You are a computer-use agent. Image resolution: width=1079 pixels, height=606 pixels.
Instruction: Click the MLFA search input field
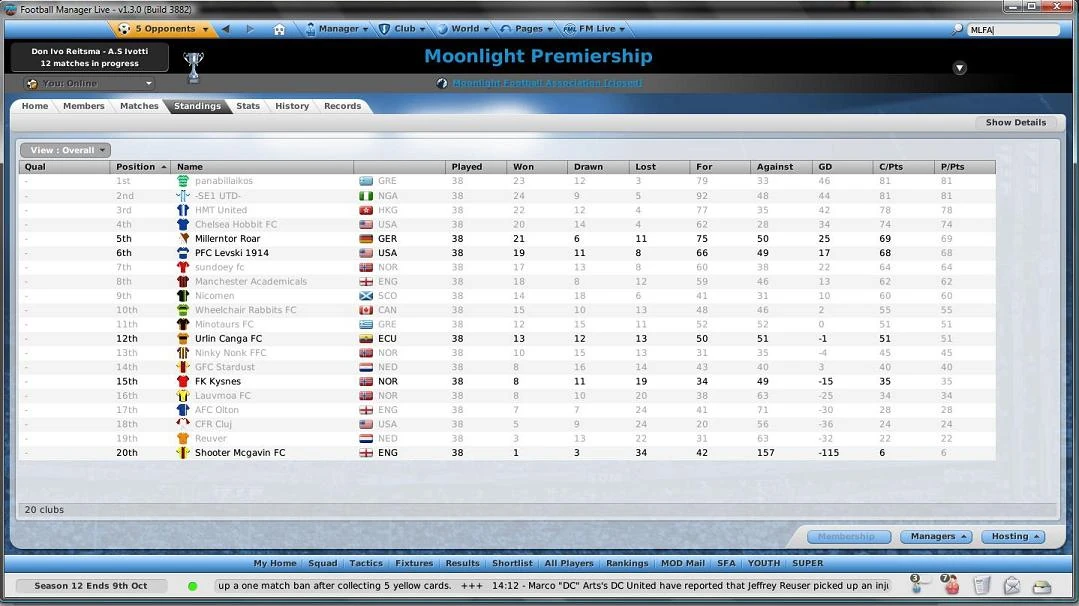pyautogui.click(x=1013, y=29)
